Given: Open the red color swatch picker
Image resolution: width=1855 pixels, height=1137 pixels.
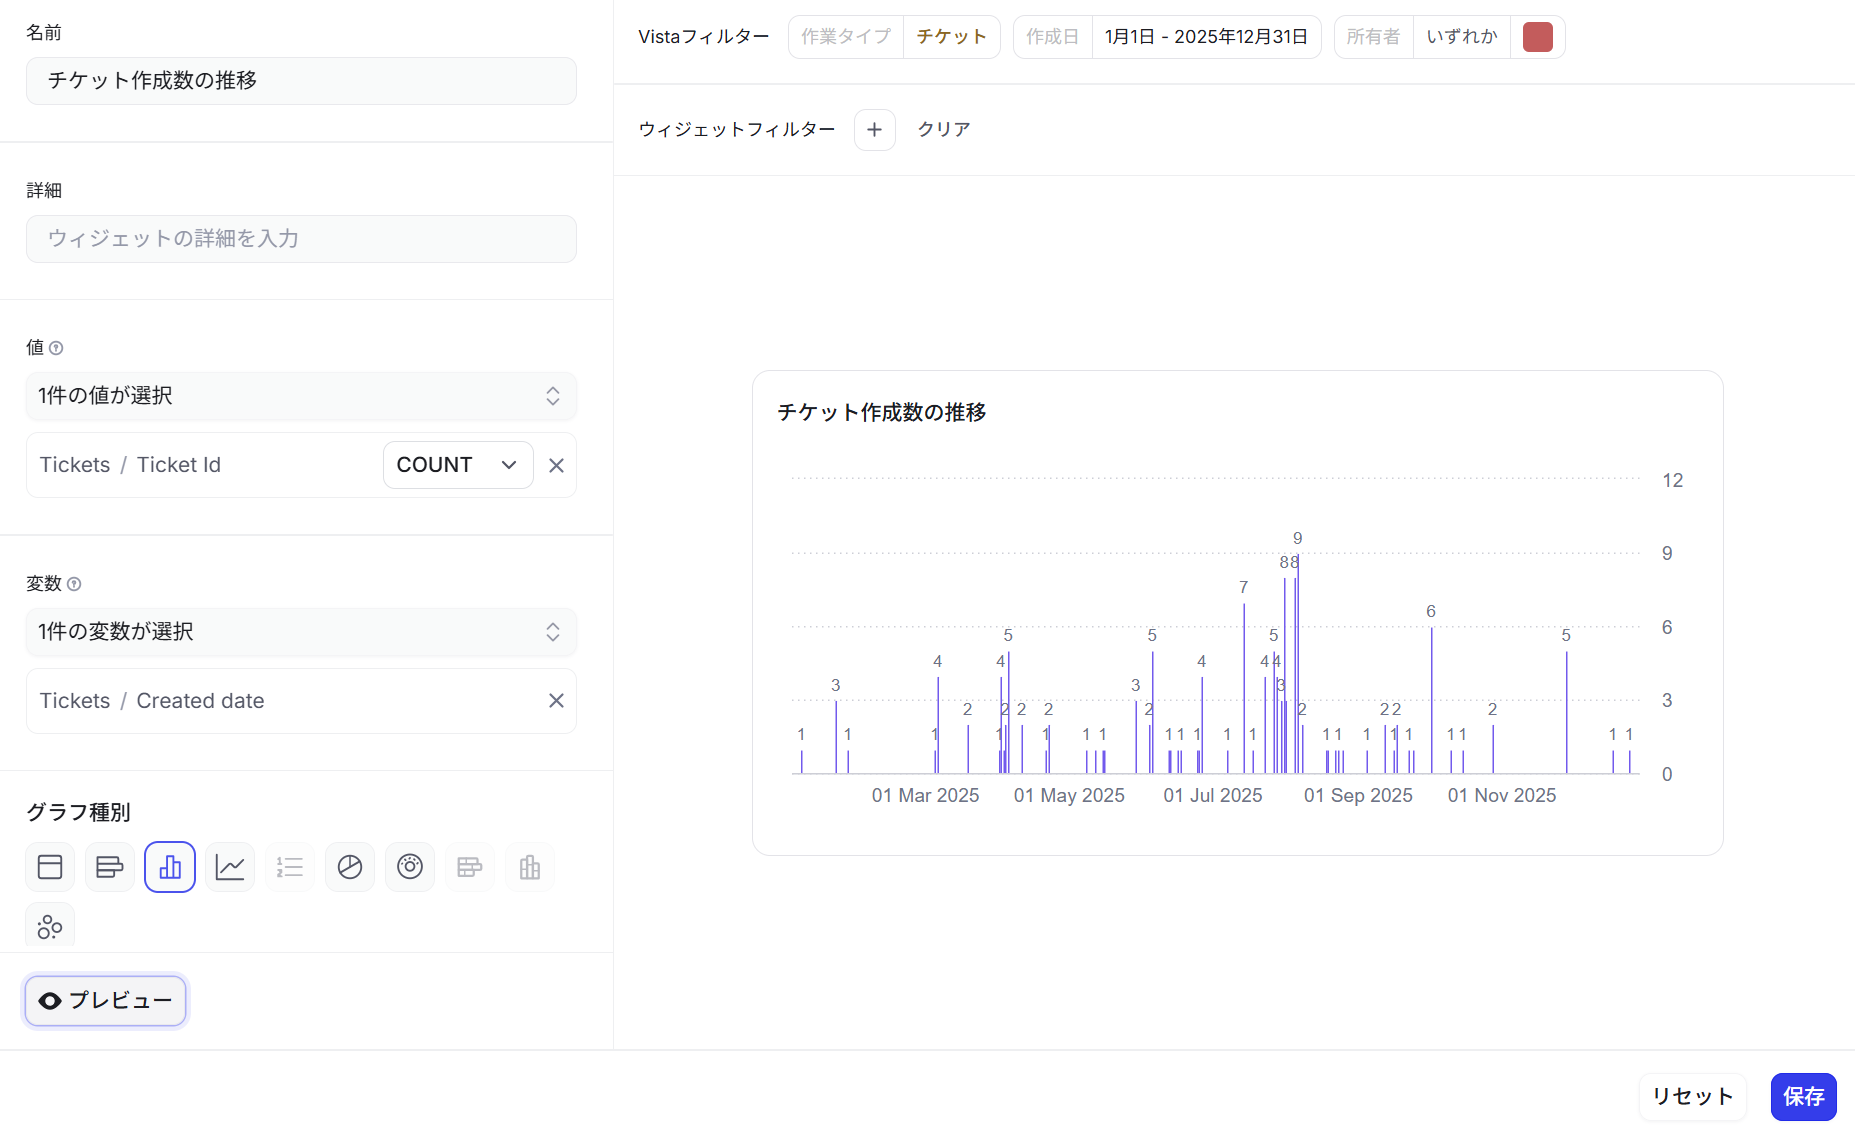Looking at the screenshot, I should pos(1537,36).
